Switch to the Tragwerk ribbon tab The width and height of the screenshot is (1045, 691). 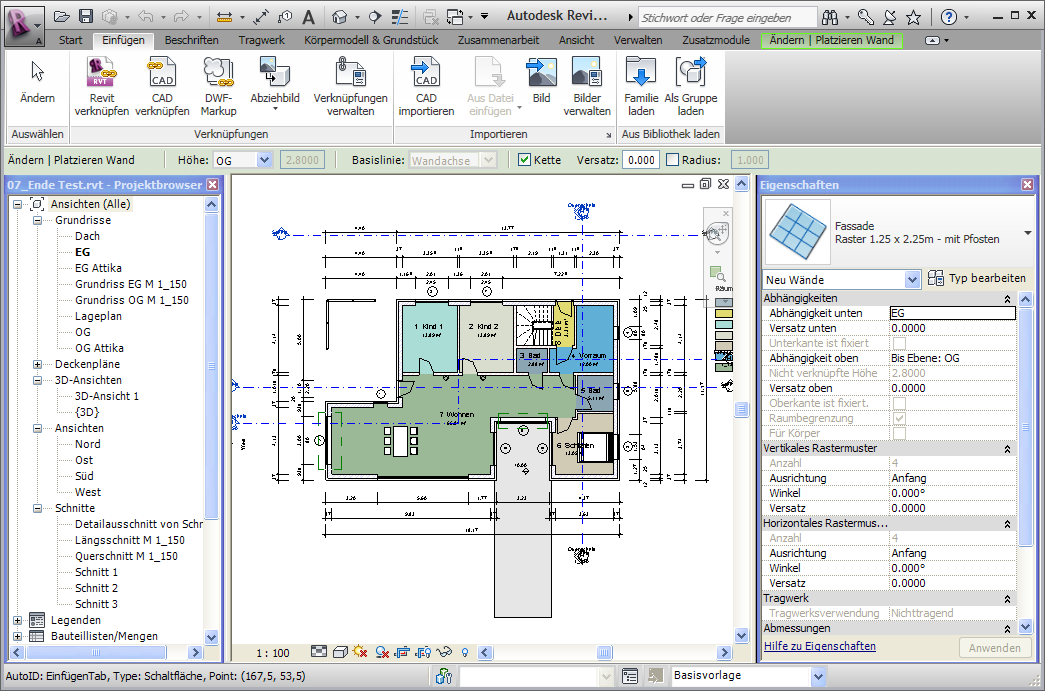tap(260, 40)
